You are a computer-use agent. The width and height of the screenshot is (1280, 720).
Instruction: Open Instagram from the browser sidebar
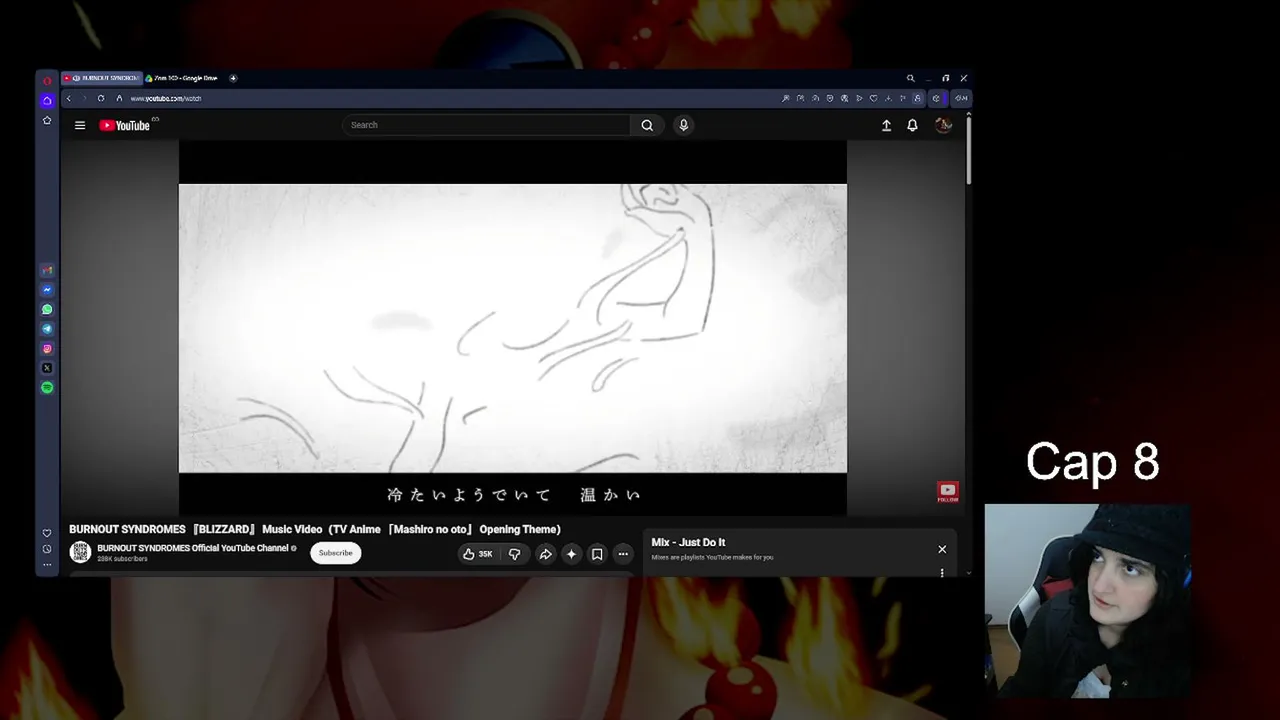click(47, 348)
